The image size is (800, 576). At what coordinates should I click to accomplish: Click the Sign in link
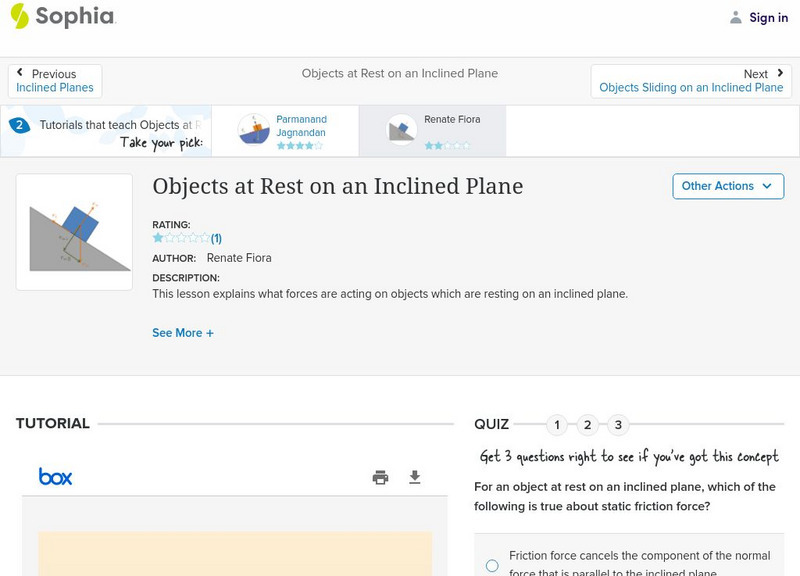click(768, 17)
